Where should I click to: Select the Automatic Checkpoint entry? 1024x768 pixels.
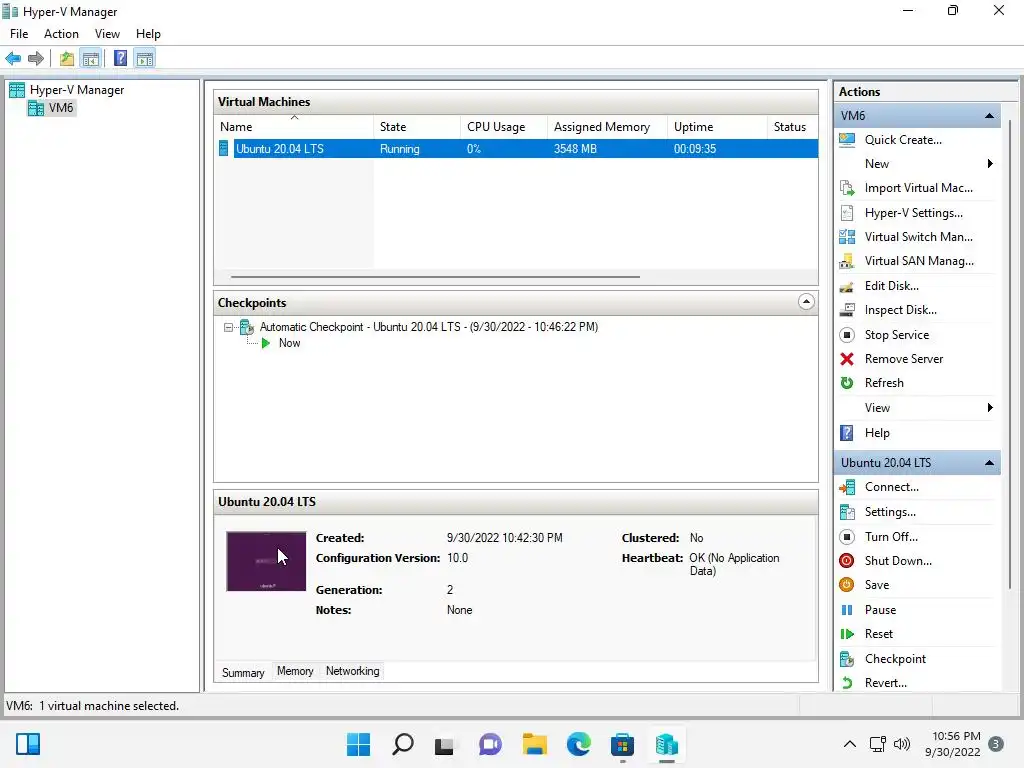coord(428,327)
